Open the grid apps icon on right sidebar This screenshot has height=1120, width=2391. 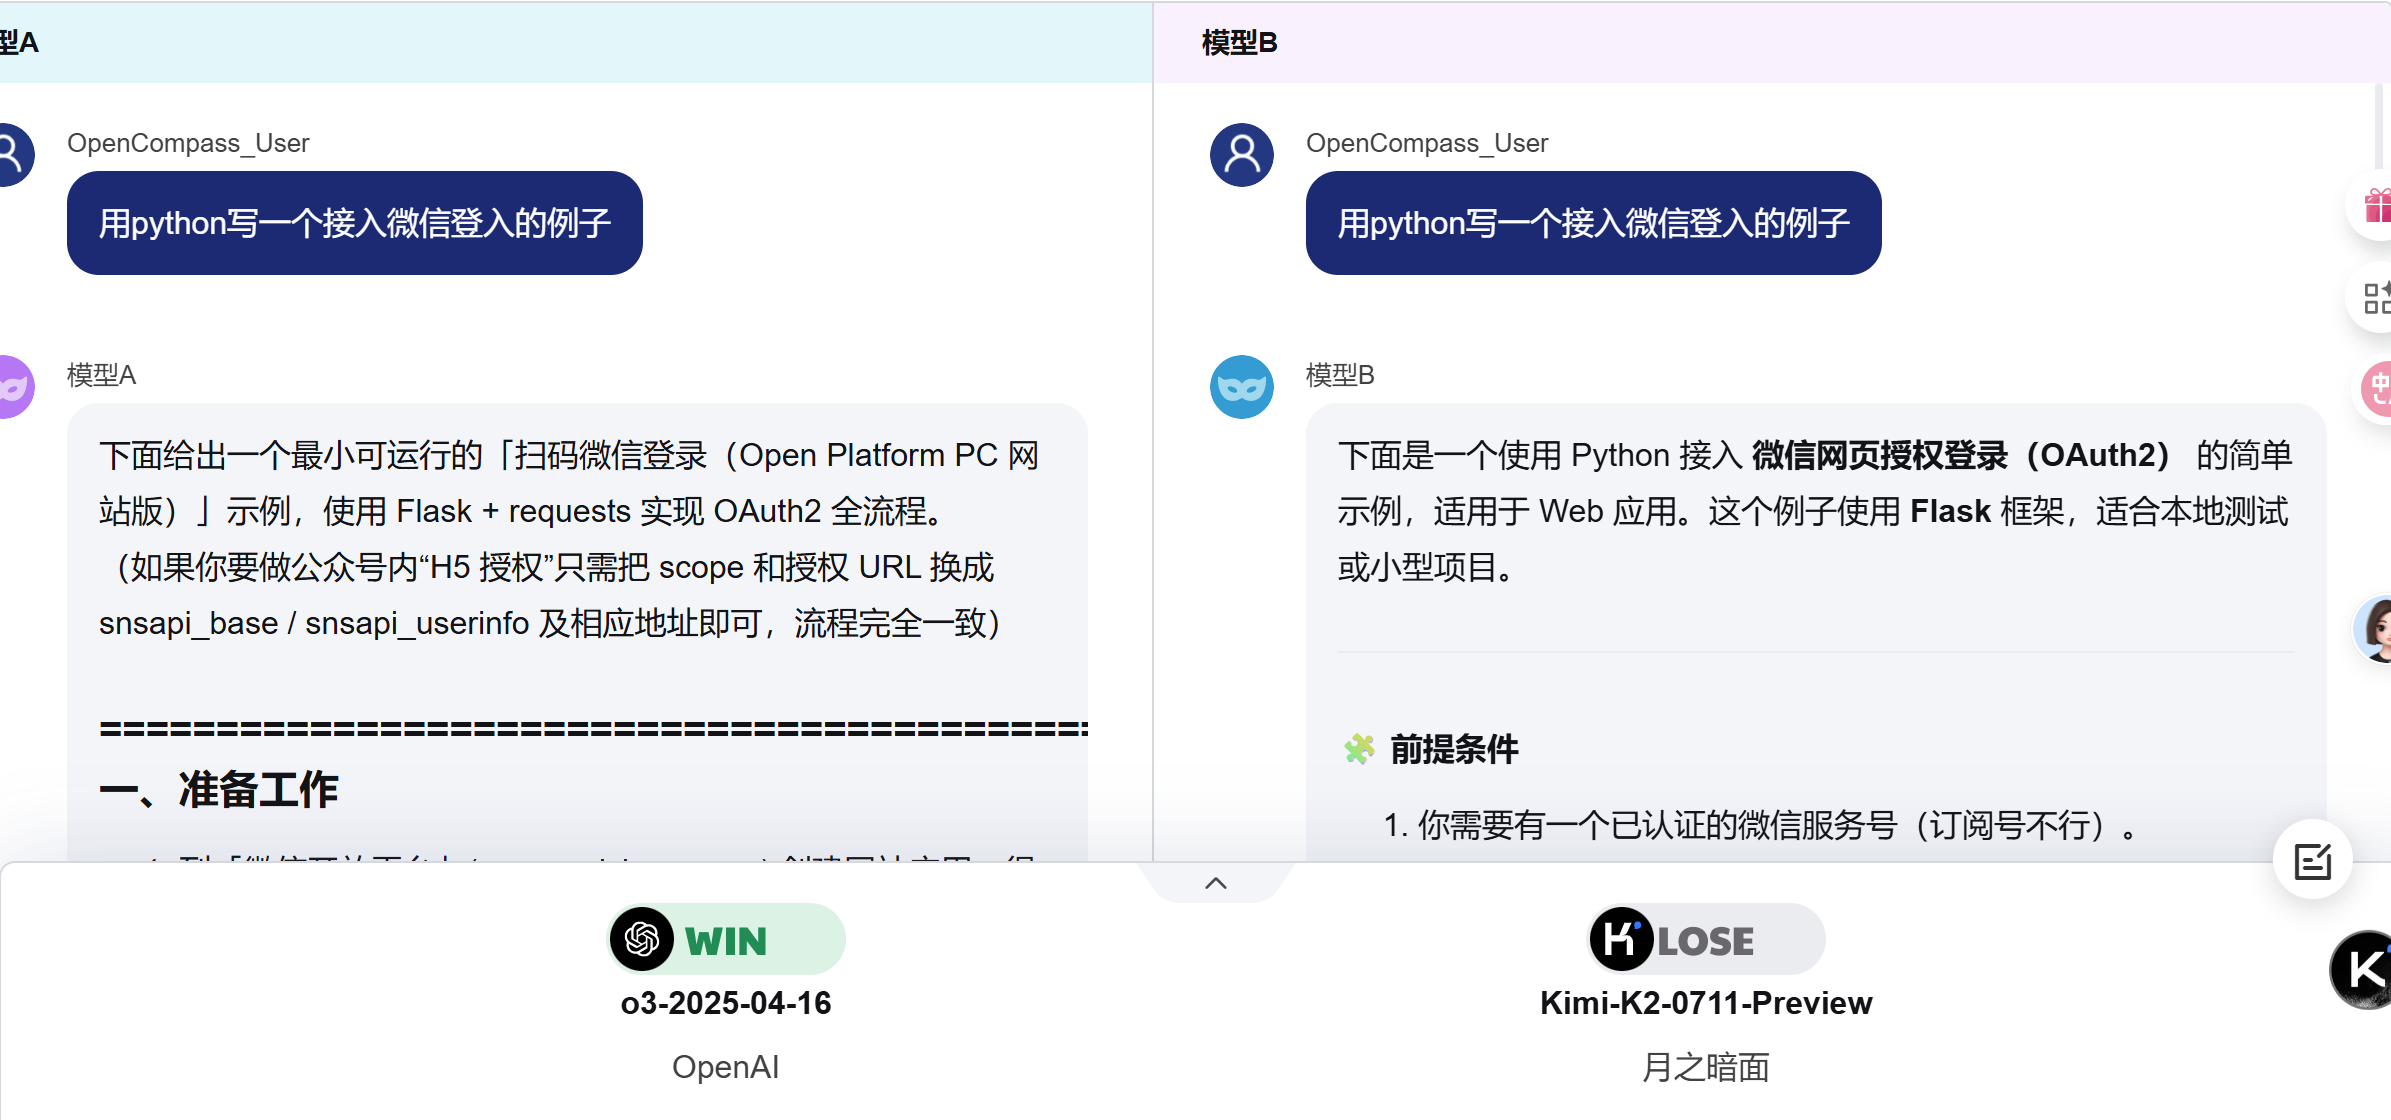point(2375,298)
